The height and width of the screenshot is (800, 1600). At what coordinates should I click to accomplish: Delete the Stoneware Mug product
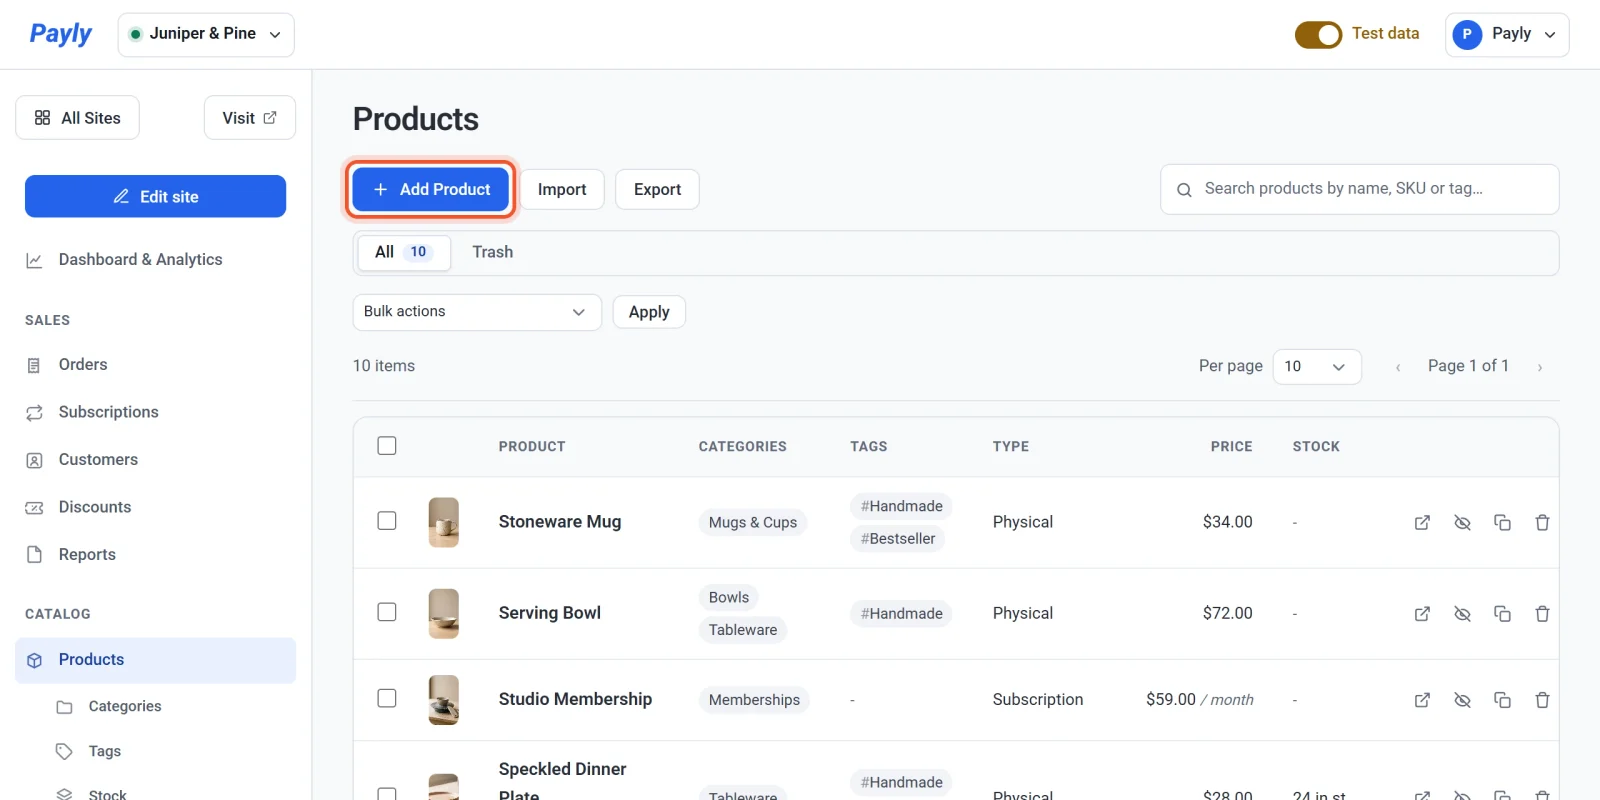1542,523
